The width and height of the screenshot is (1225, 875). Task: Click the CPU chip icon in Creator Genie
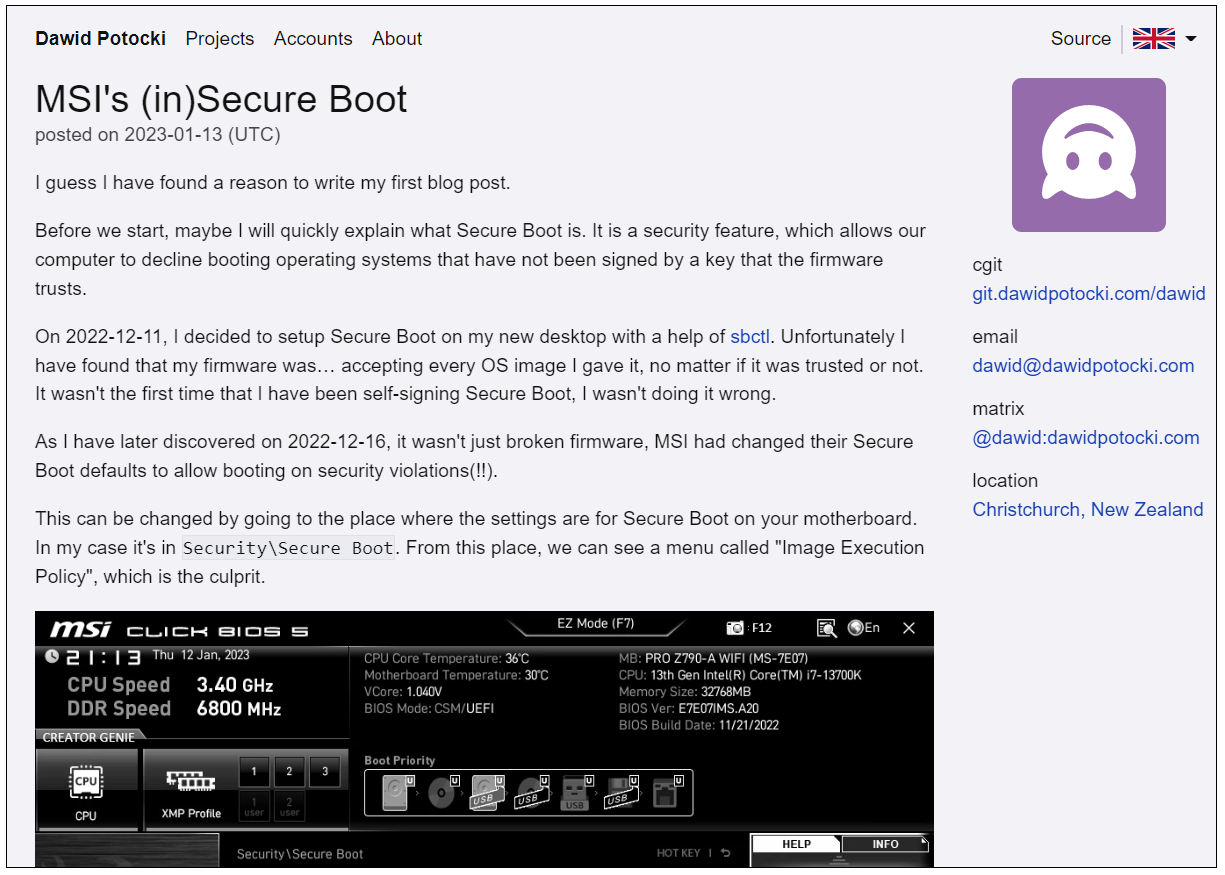pyautogui.click(x=86, y=783)
